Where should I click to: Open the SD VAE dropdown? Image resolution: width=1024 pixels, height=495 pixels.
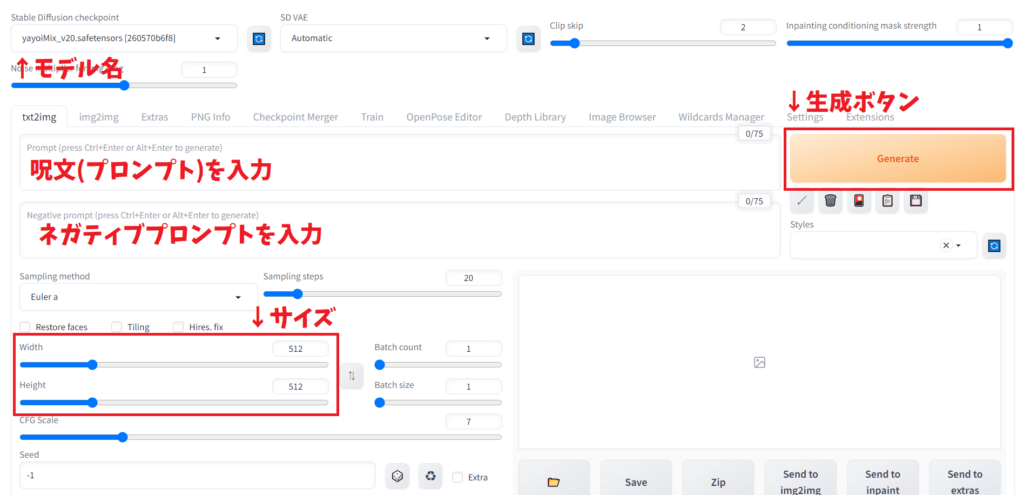393,39
